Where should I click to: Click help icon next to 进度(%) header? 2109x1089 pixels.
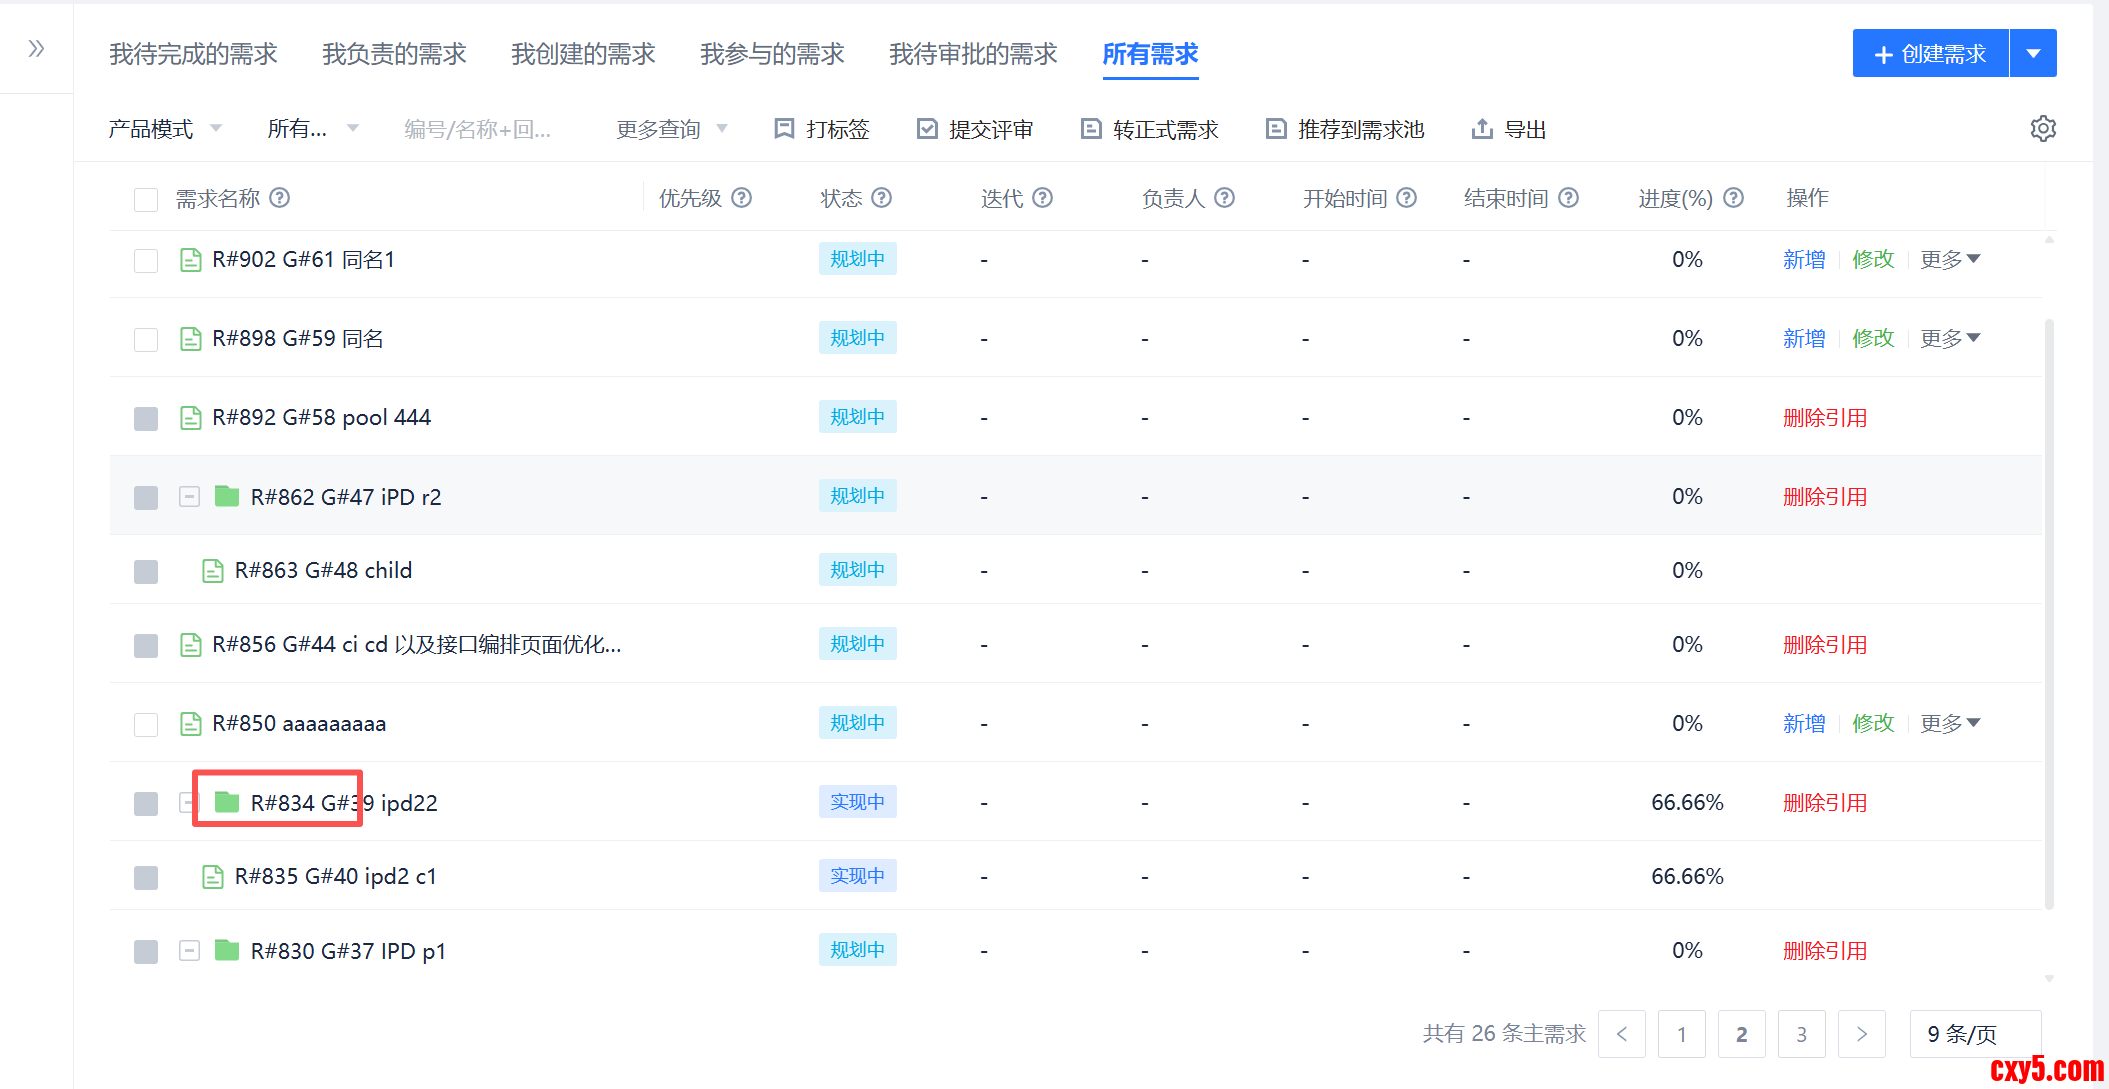(1734, 198)
